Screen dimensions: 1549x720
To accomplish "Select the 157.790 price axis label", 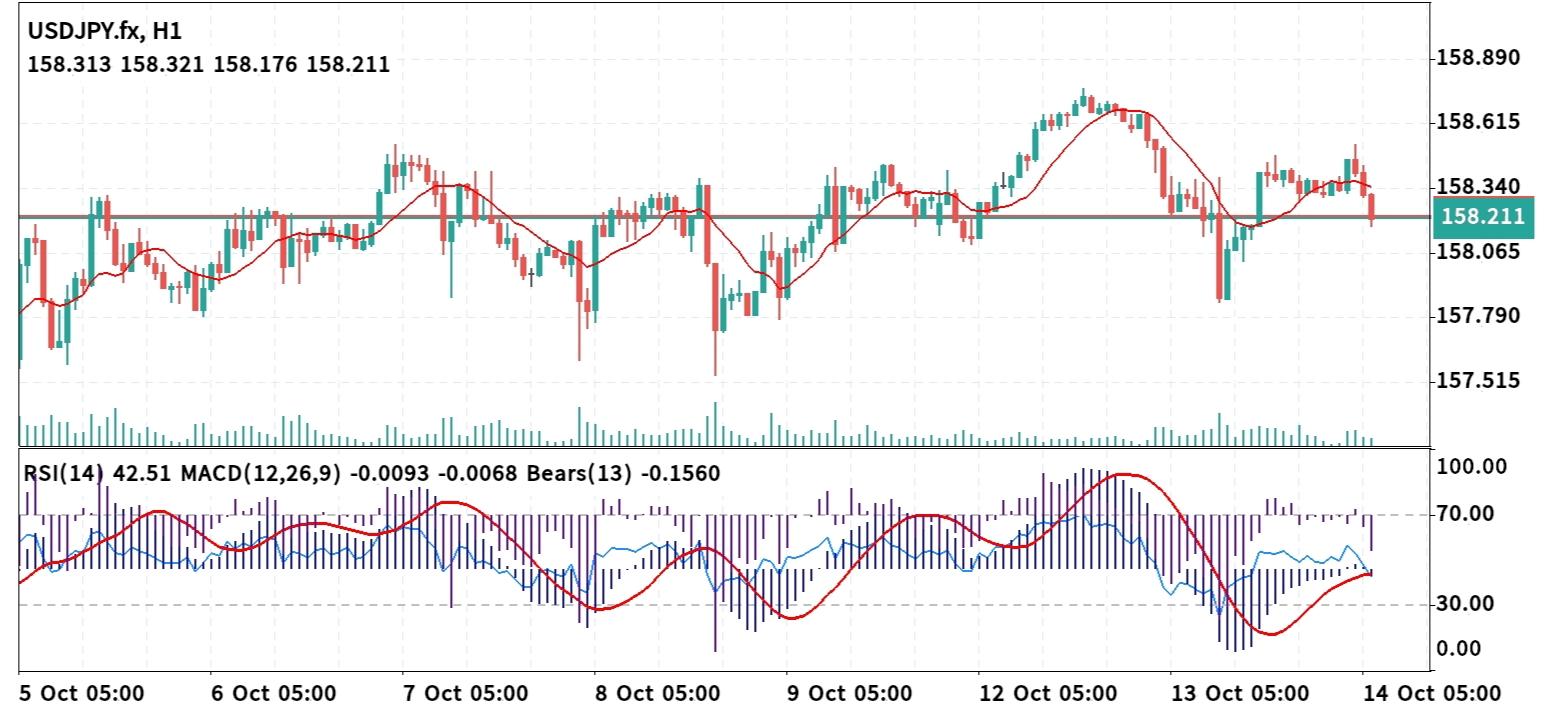I will (1478, 316).
